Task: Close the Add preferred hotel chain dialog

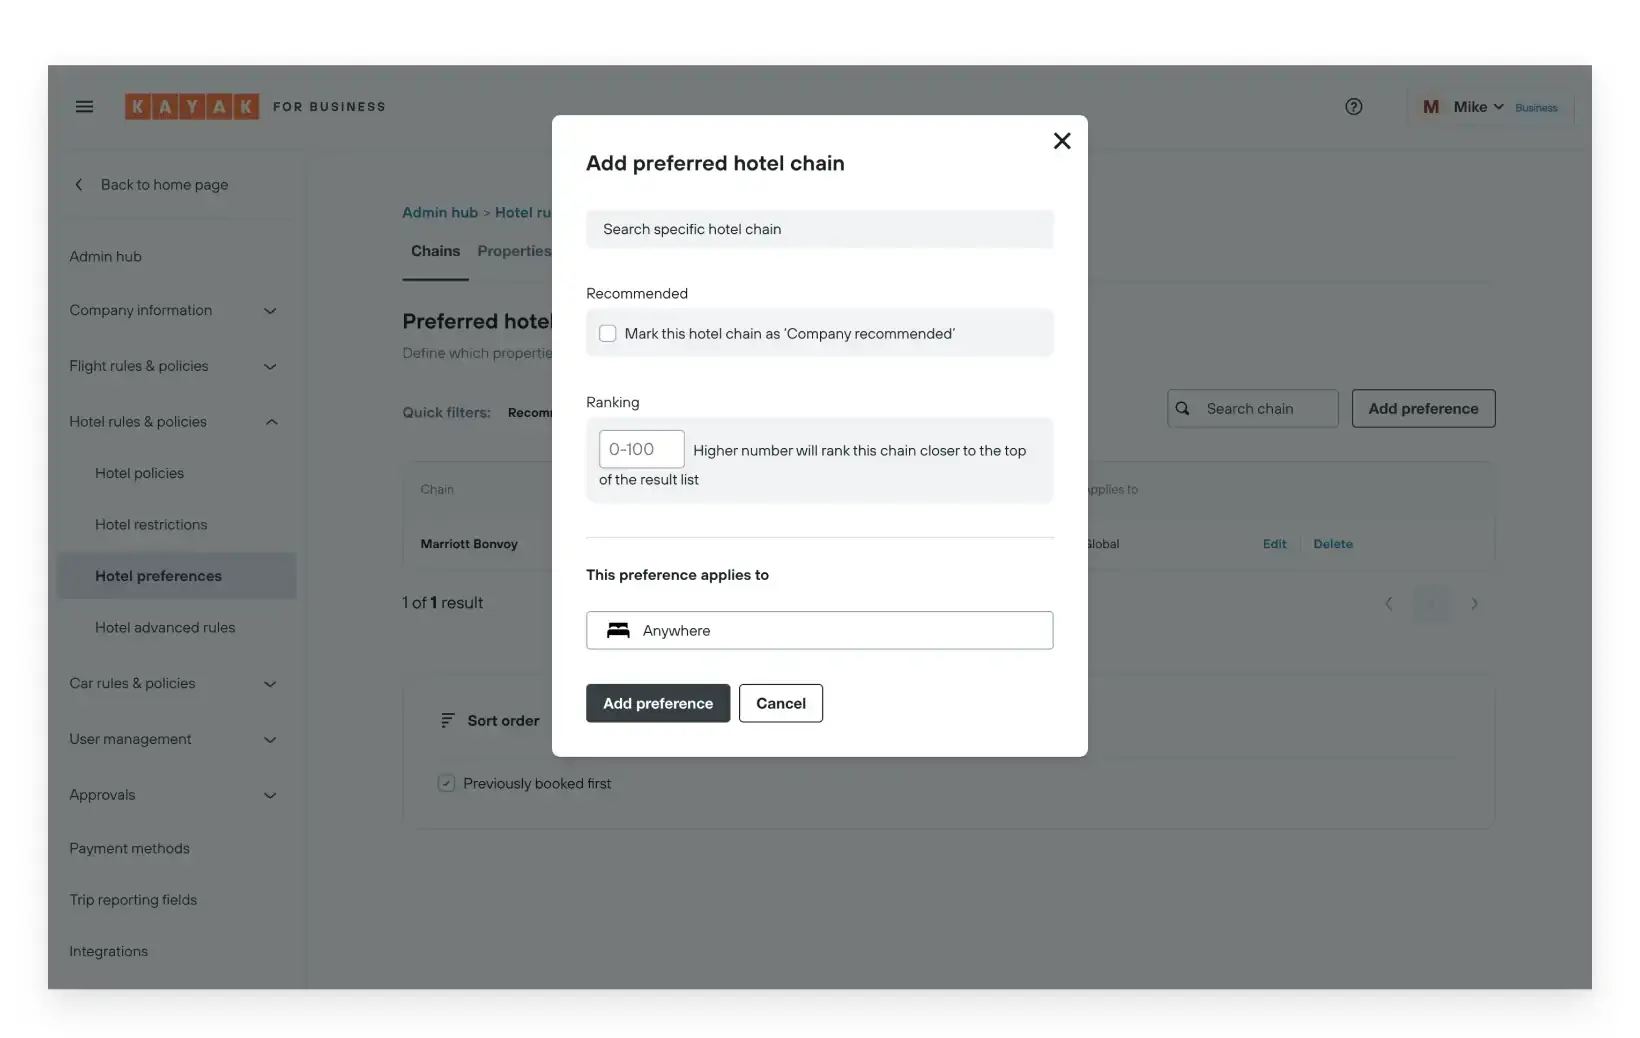Action: click(x=1062, y=141)
